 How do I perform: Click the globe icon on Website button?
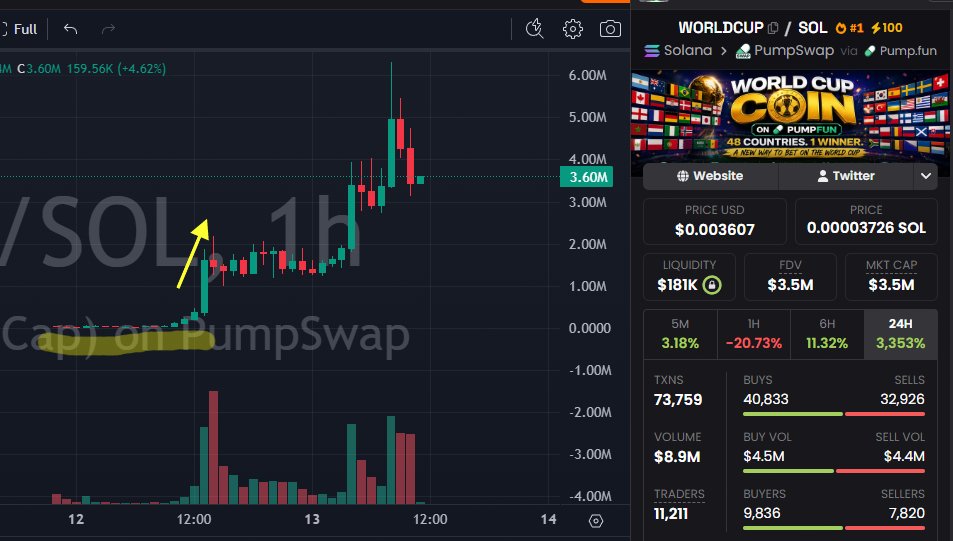click(683, 176)
